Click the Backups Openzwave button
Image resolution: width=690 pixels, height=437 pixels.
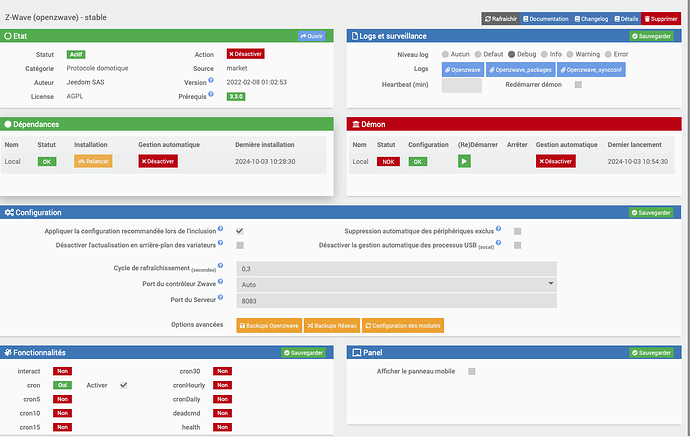[268, 325]
